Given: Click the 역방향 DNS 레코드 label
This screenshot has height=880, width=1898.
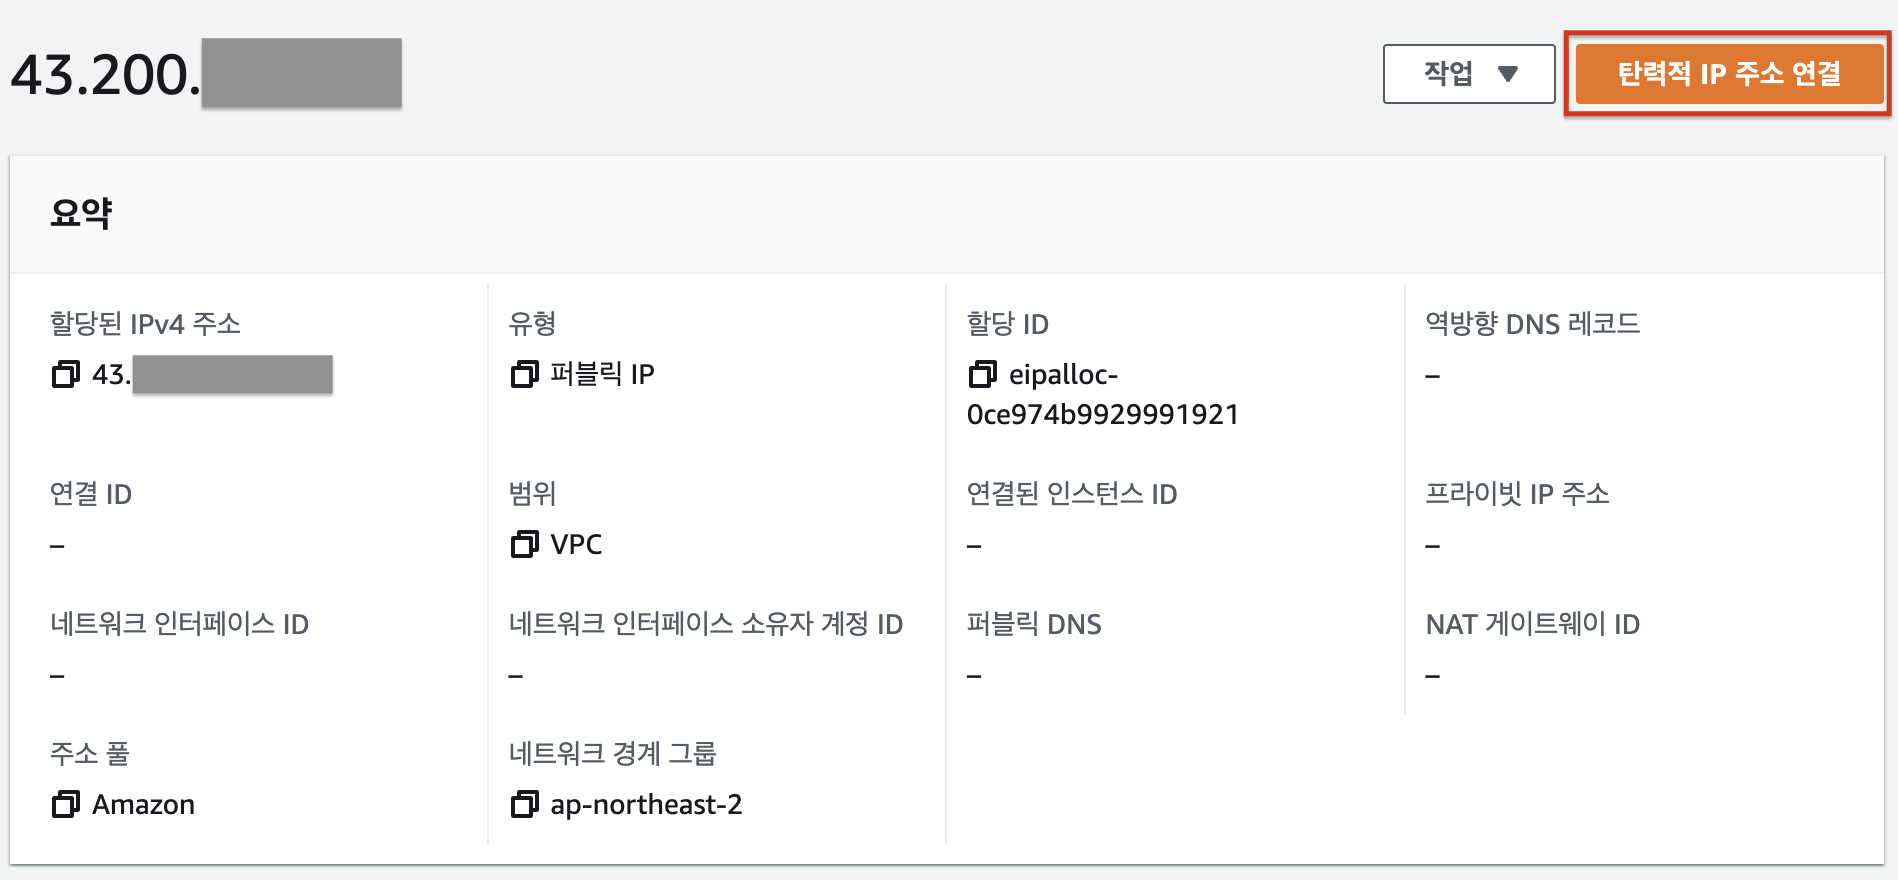Looking at the screenshot, I should [x=1532, y=324].
